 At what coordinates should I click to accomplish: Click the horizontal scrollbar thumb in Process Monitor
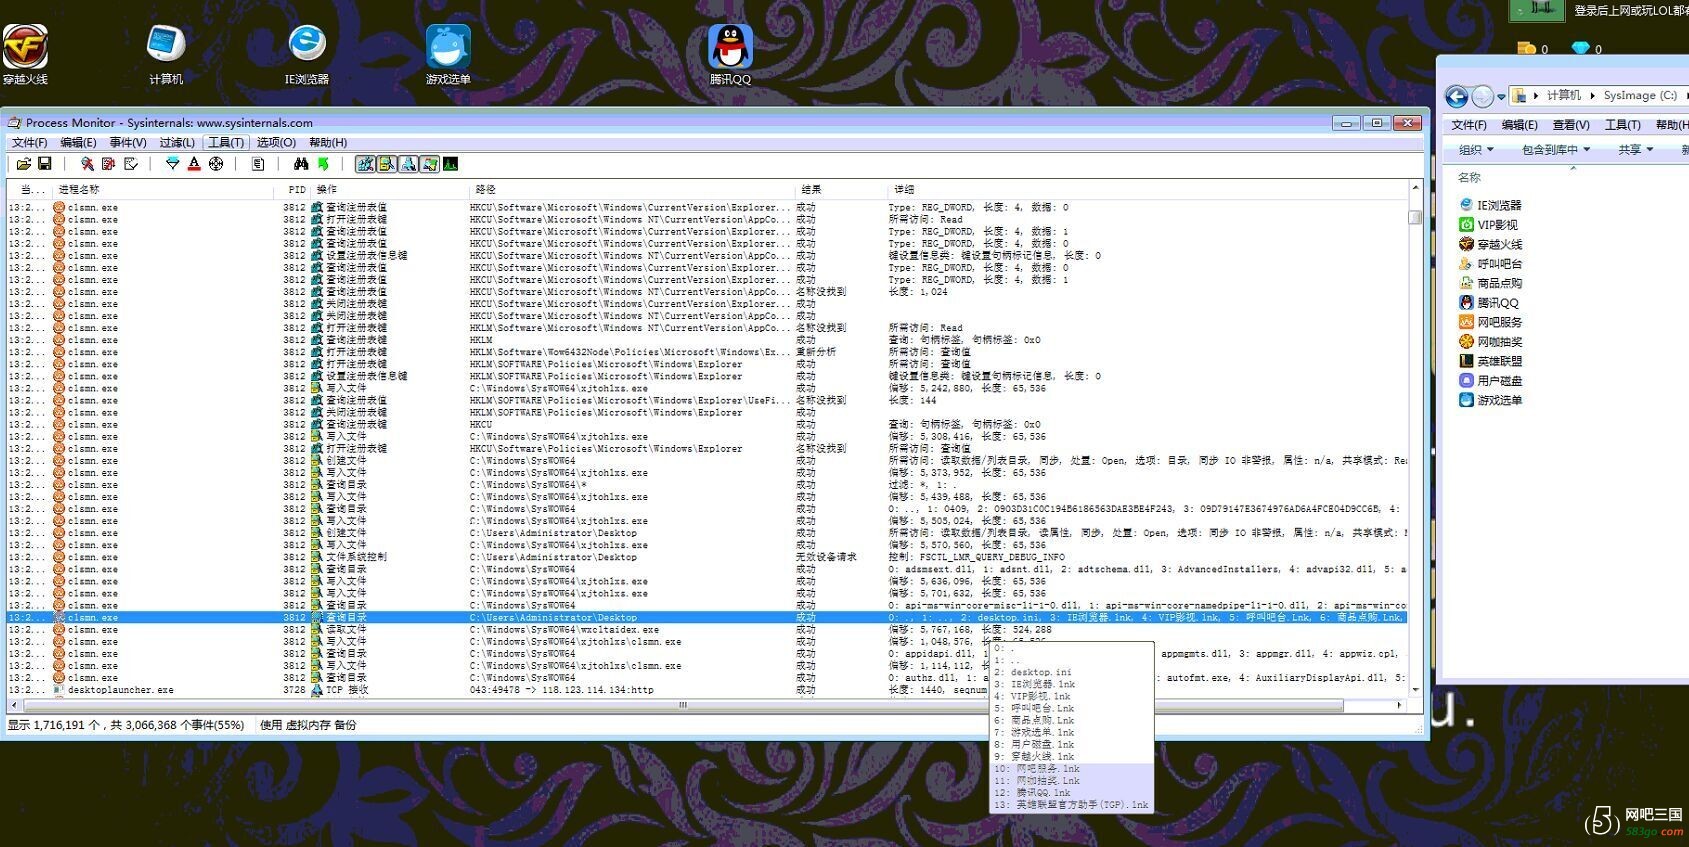point(683,705)
